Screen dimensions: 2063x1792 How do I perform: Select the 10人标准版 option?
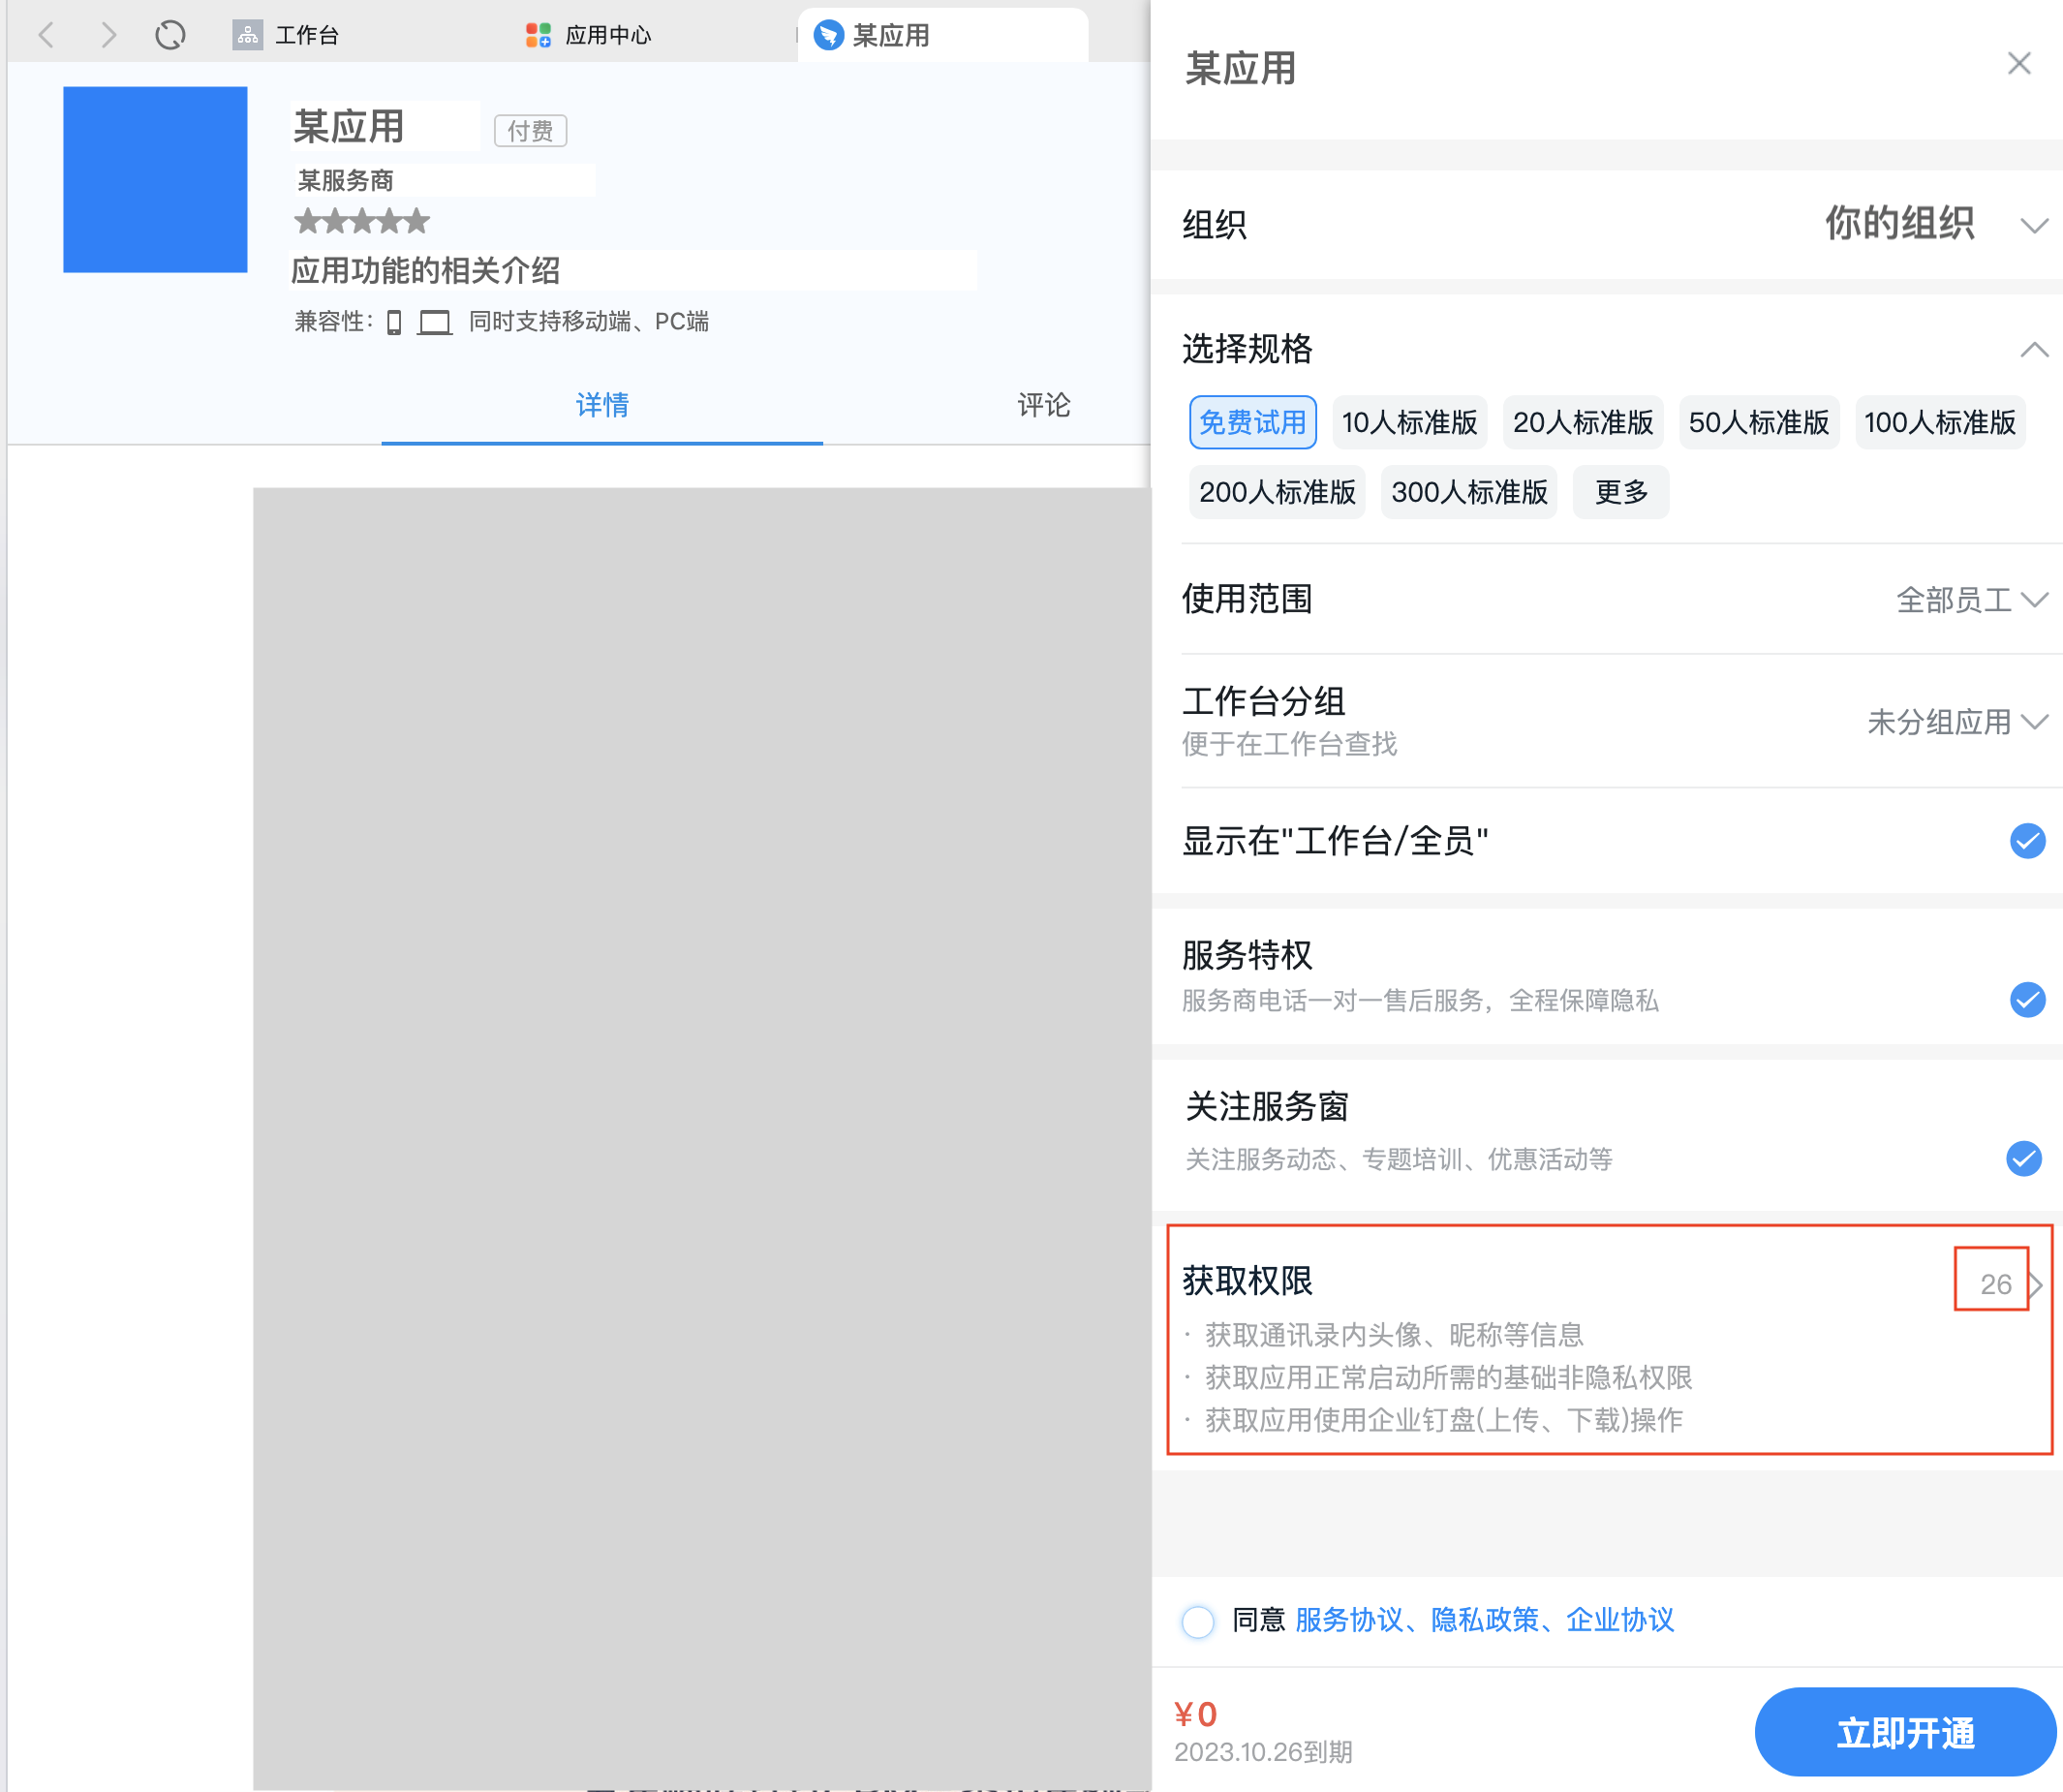tap(1409, 422)
